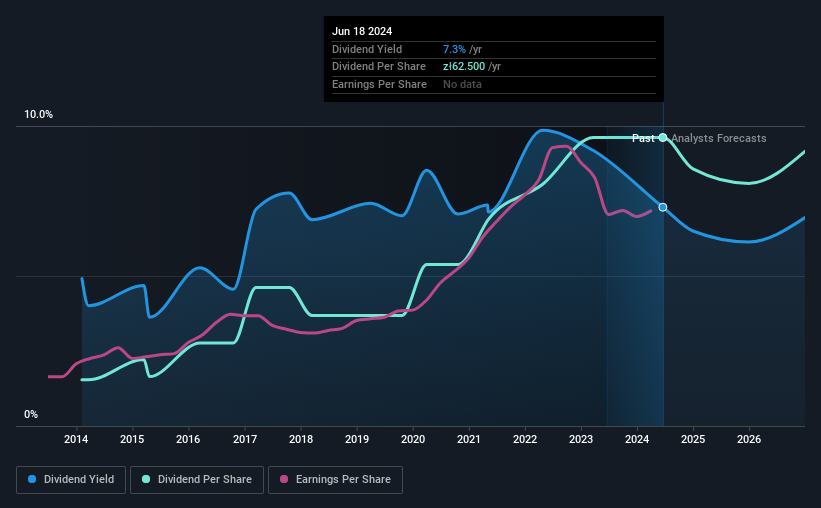Click the 2020 x-axis label
Image resolution: width=821 pixels, height=508 pixels.
click(413, 439)
